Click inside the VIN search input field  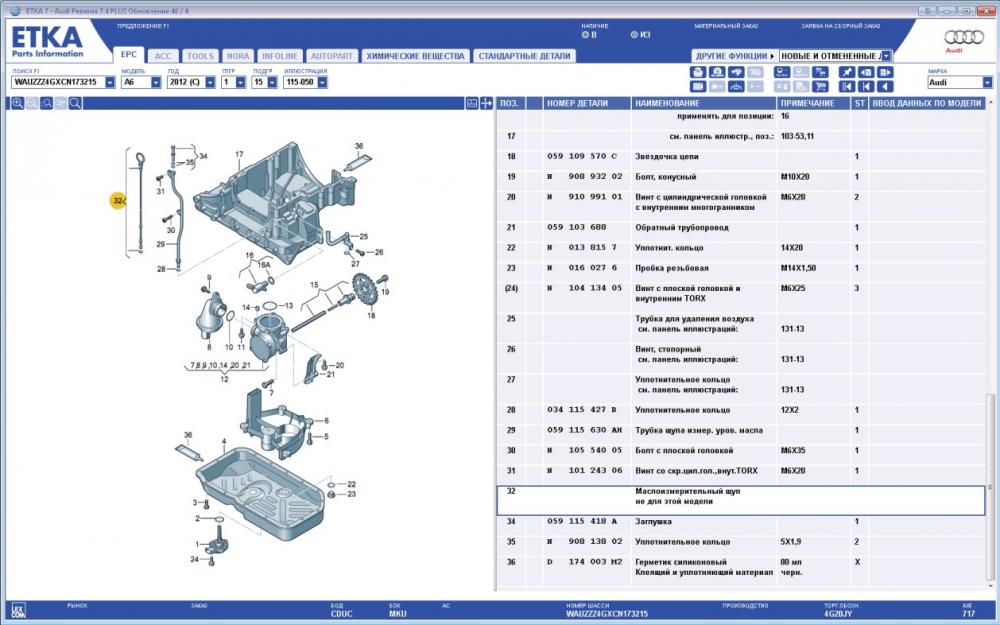(x=57, y=82)
